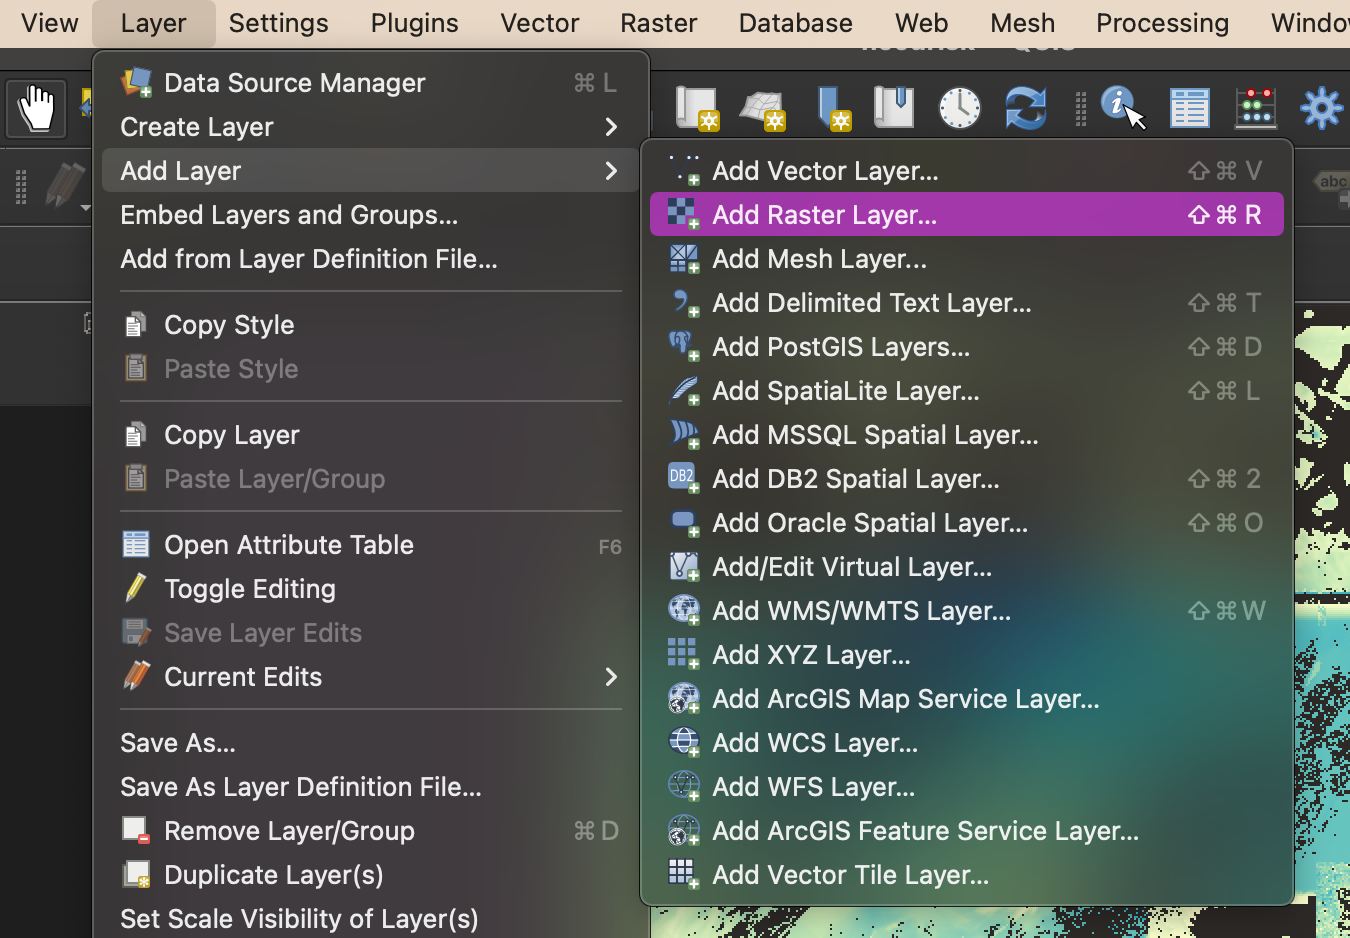Click the Open Attribute Table toolbar icon

tap(1190, 108)
